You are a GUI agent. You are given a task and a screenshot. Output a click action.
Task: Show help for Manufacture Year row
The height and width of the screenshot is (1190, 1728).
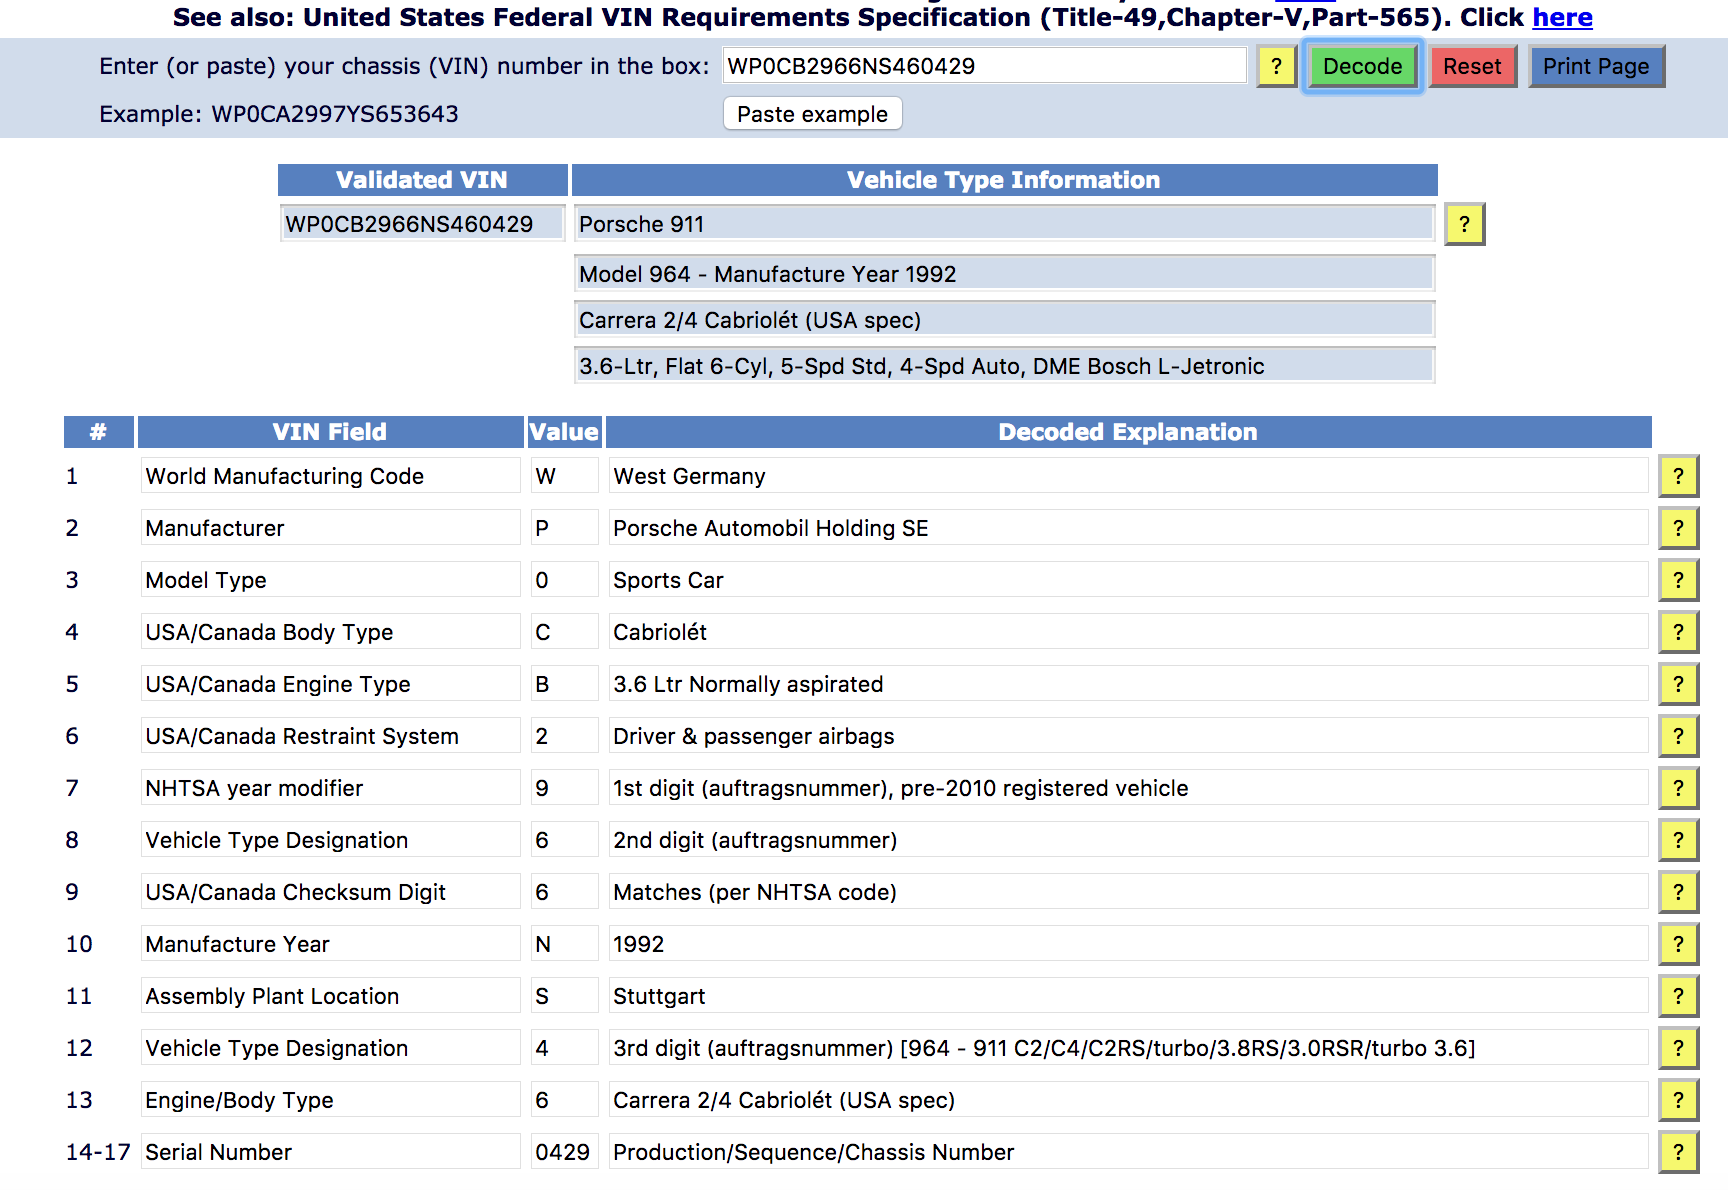tap(1678, 945)
